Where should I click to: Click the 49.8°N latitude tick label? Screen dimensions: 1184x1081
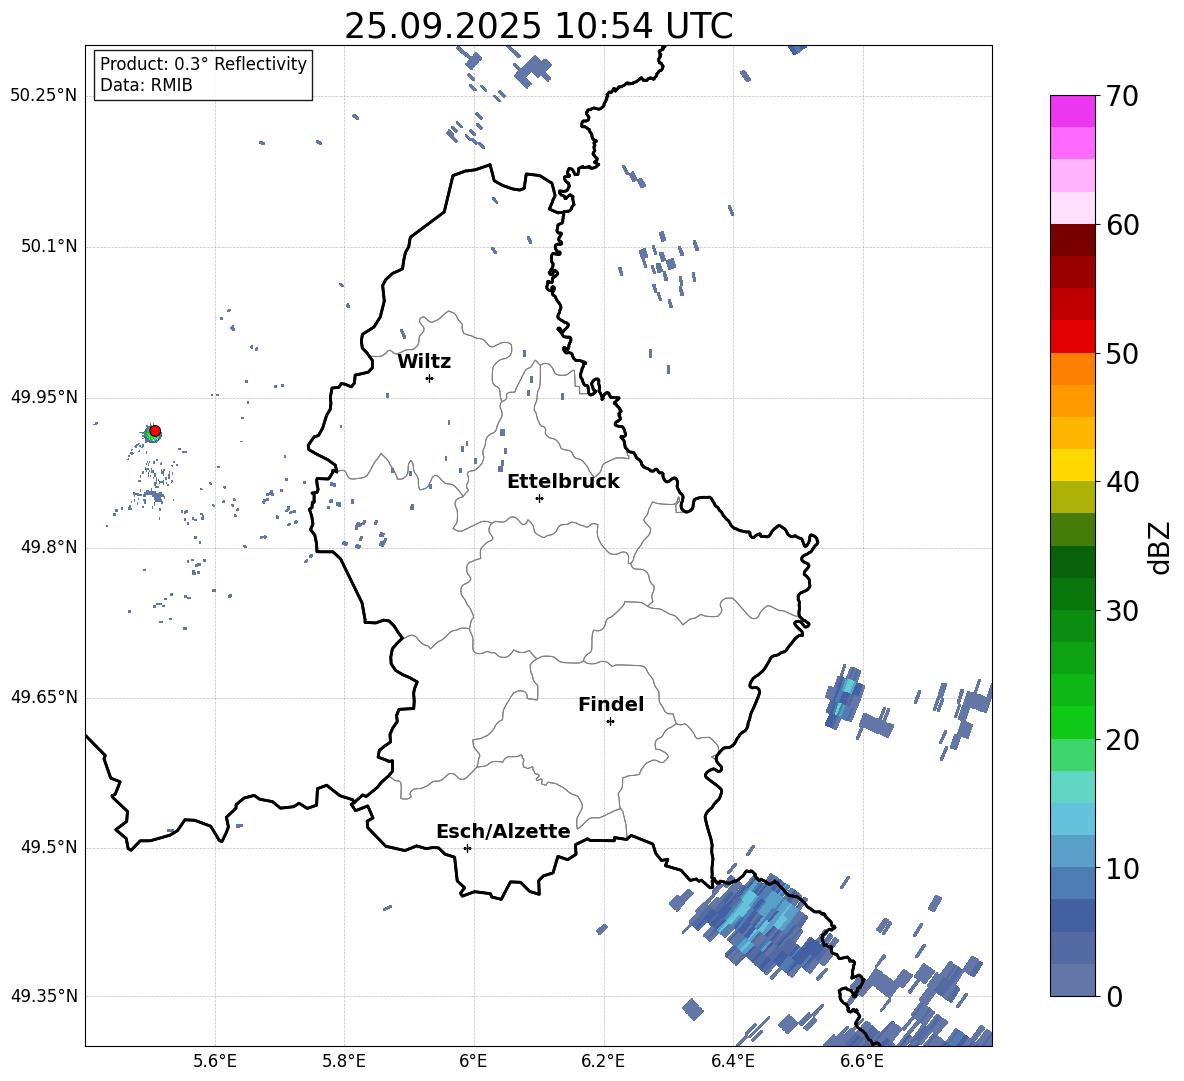tap(49, 547)
